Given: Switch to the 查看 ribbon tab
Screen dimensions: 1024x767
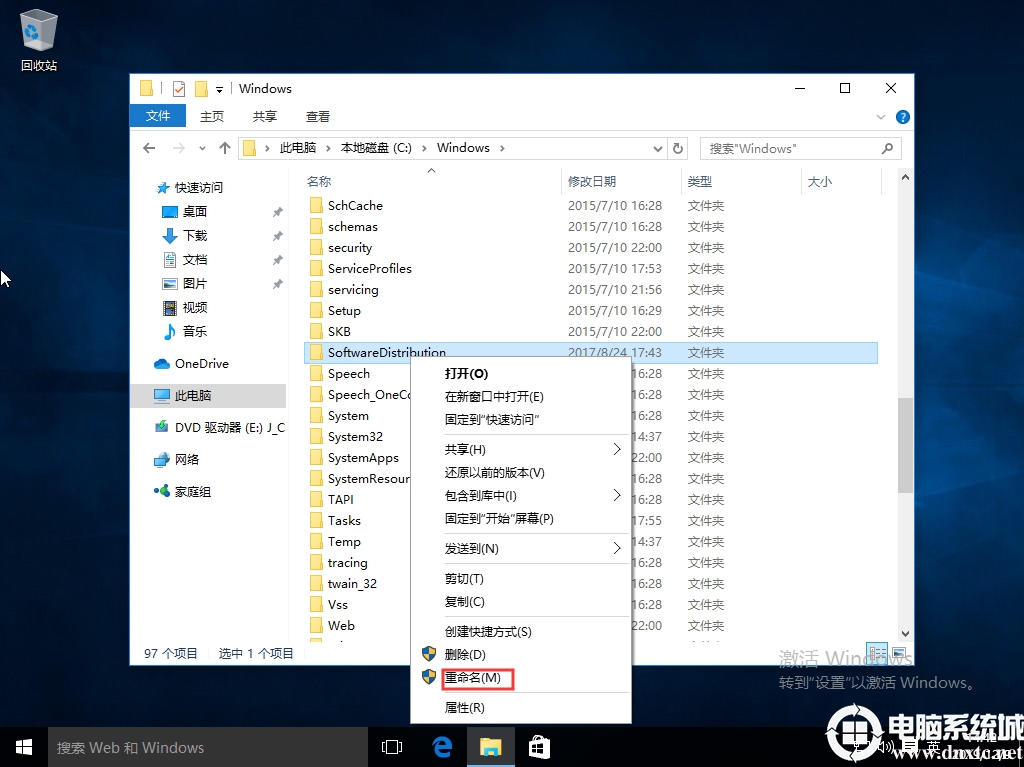Looking at the screenshot, I should pyautogui.click(x=317, y=116).
